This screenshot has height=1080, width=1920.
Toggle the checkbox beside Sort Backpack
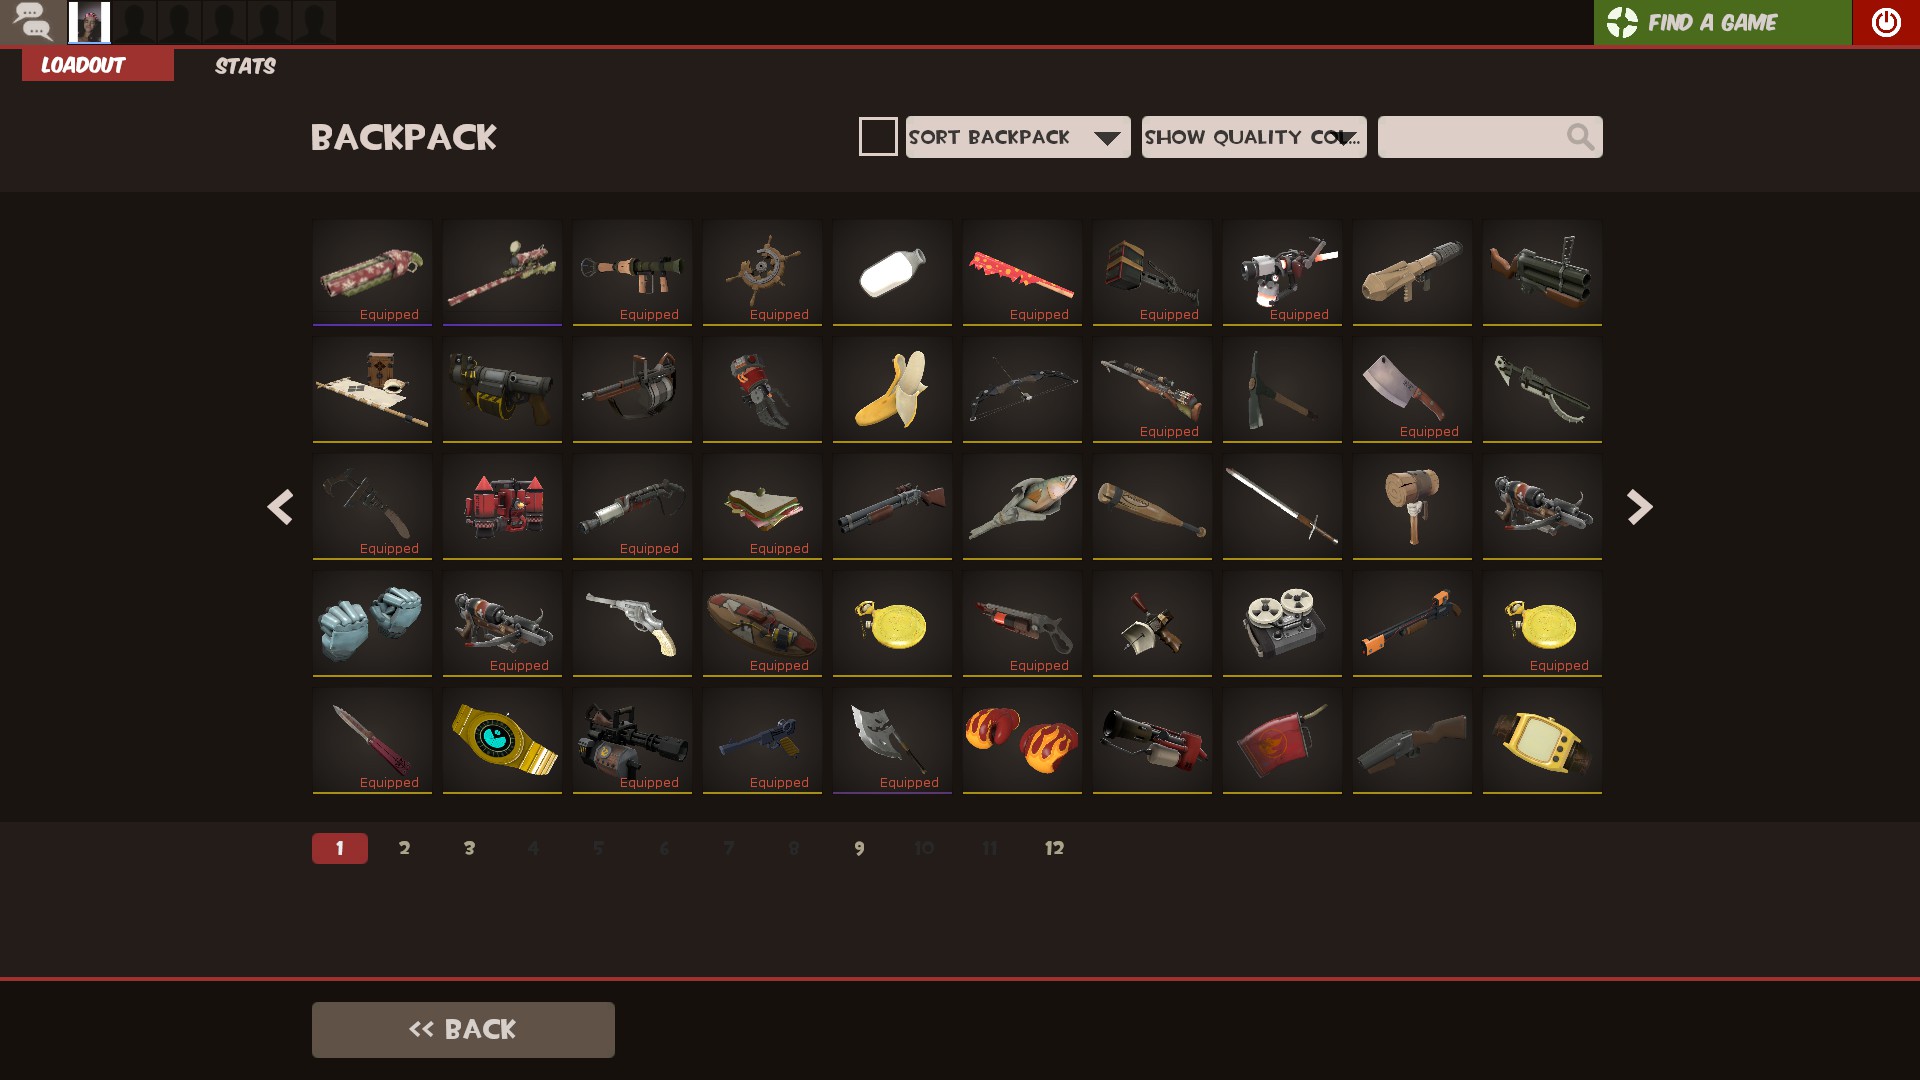tap(878, 137)
